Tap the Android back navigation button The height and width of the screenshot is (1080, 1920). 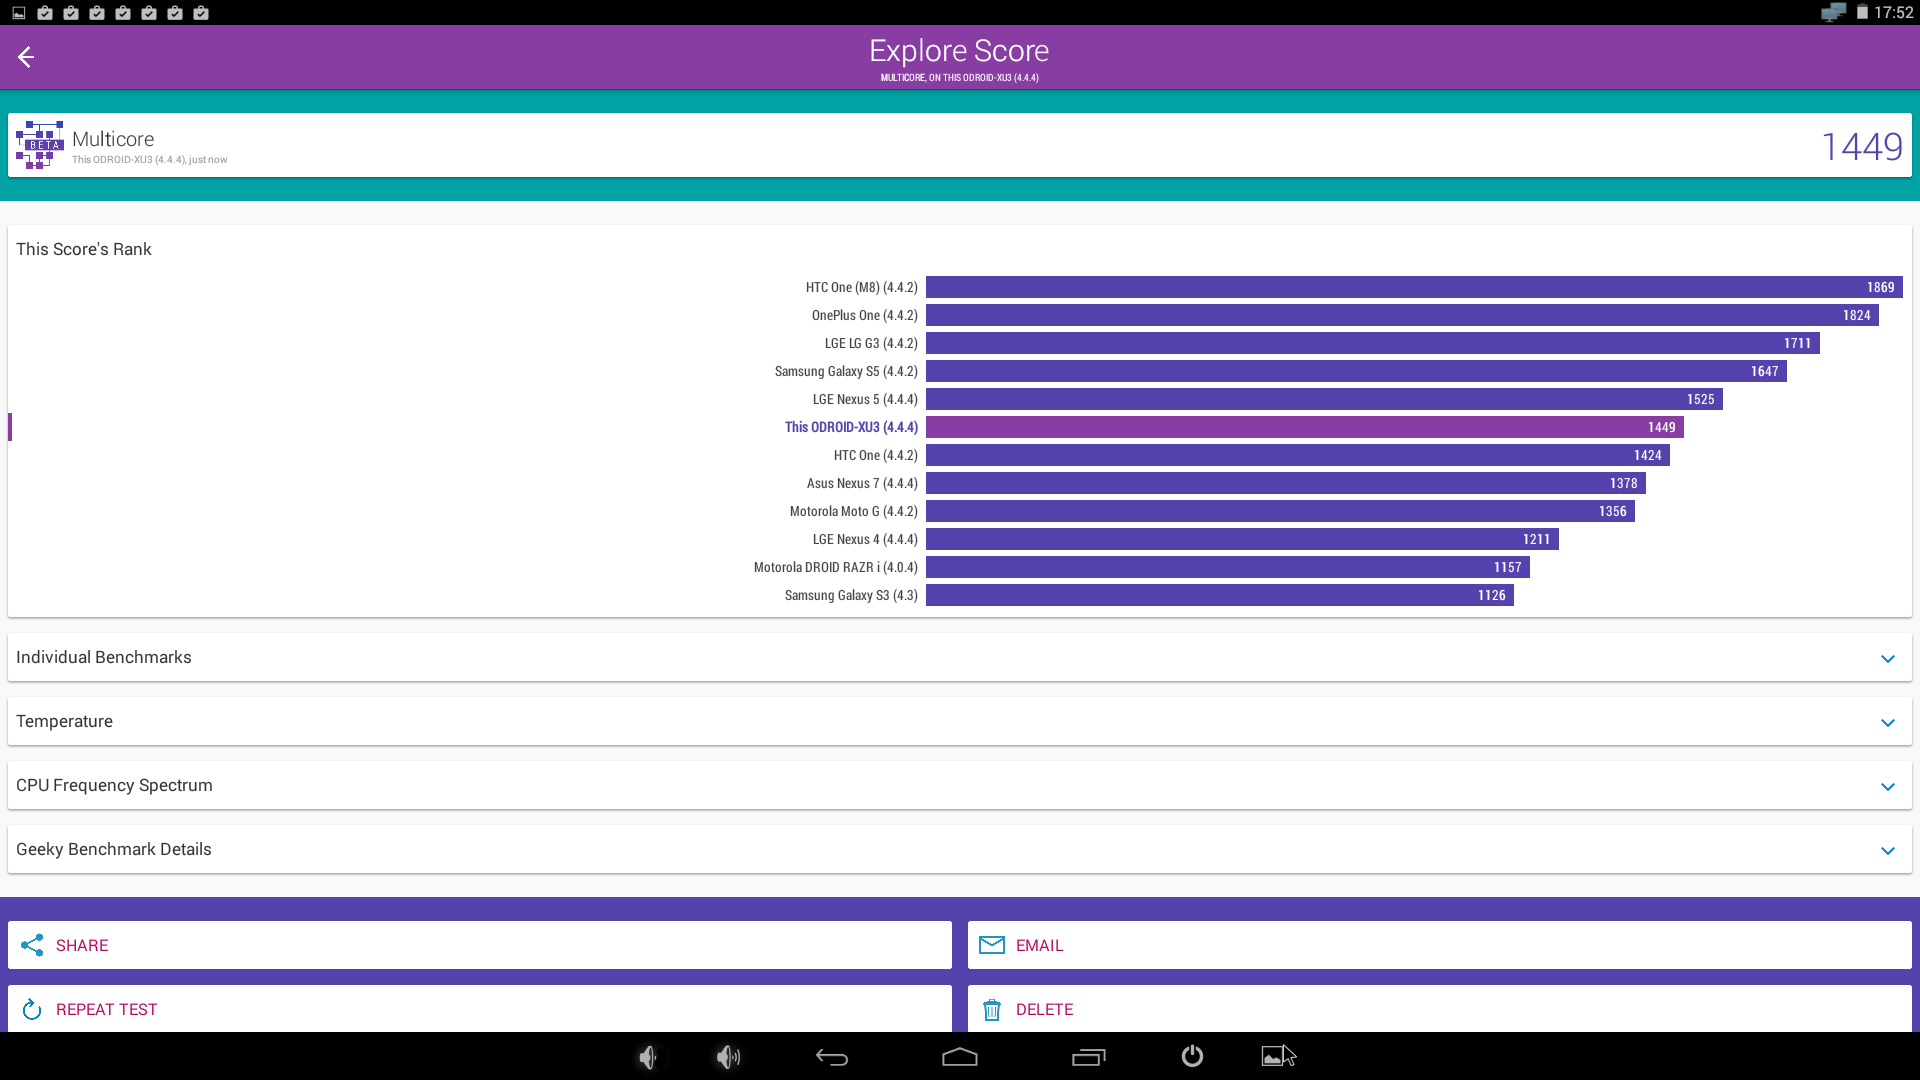(832, 1057)
